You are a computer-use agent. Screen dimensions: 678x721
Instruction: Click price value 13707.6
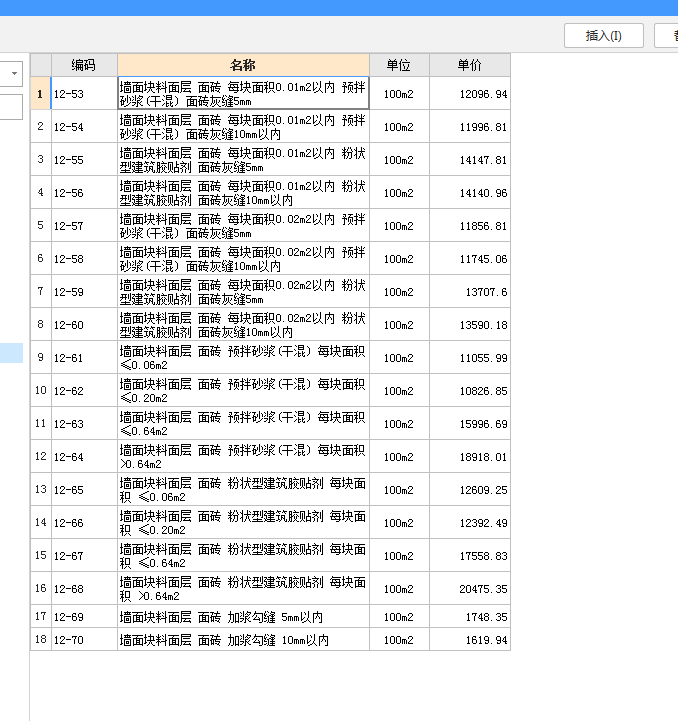(486, 292)
